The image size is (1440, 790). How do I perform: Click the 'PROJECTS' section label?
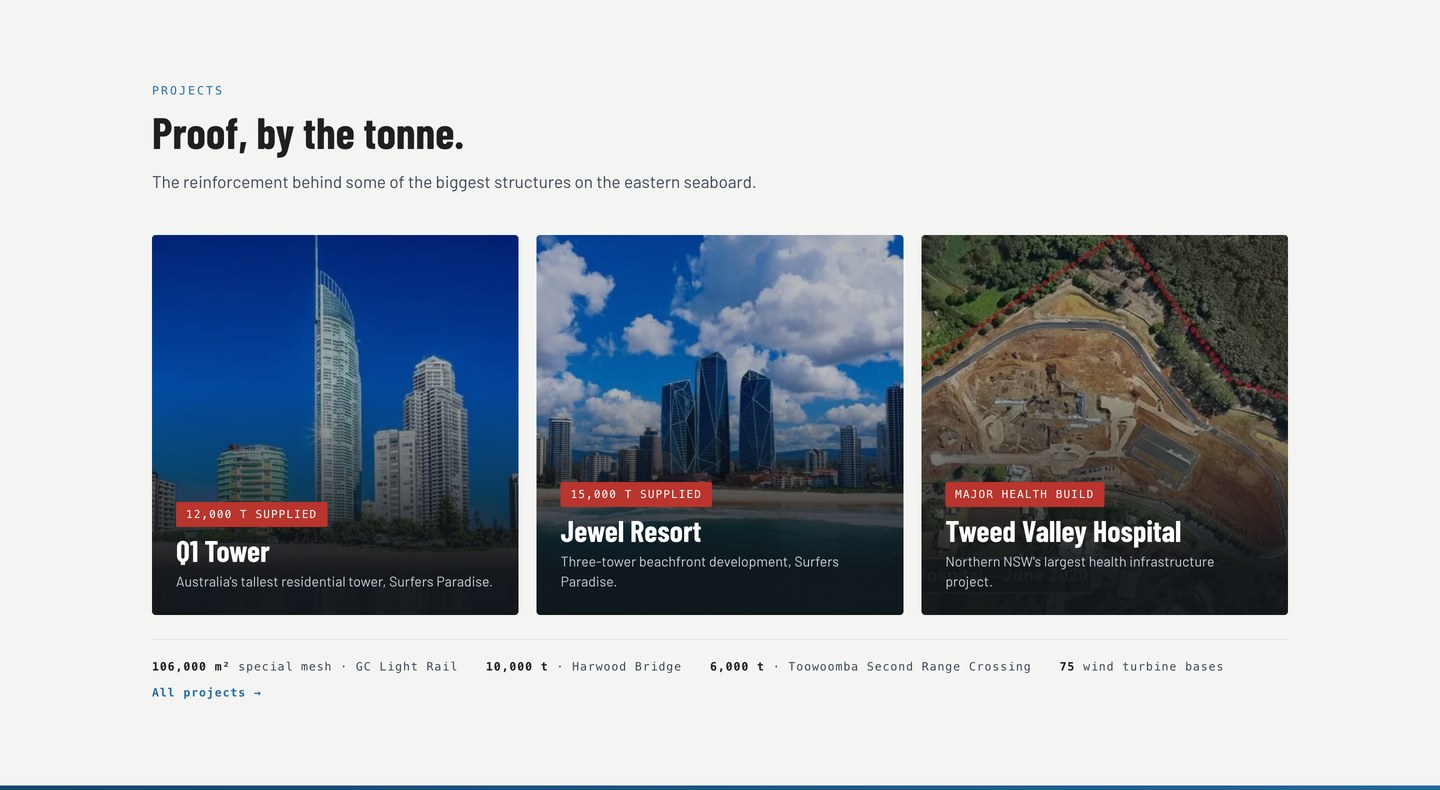click(188, 90)
